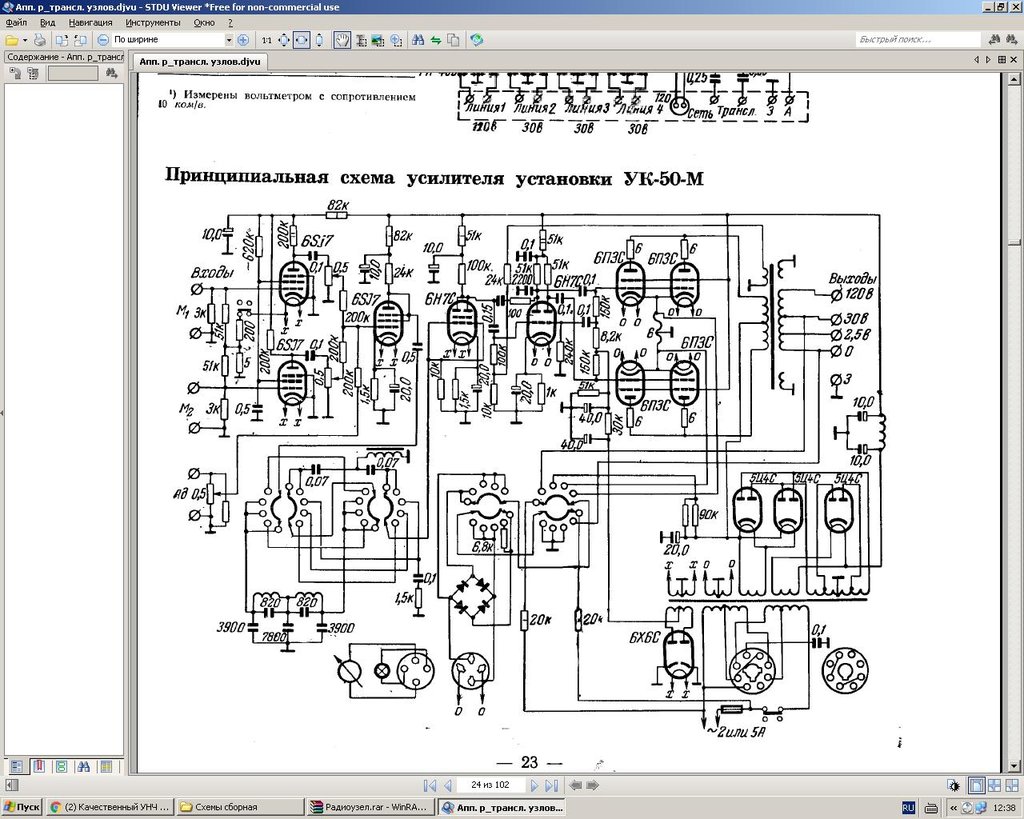Viewport: 1024px width, 819px height.
Task: Select the text selection tool
Action: point(360,40)
